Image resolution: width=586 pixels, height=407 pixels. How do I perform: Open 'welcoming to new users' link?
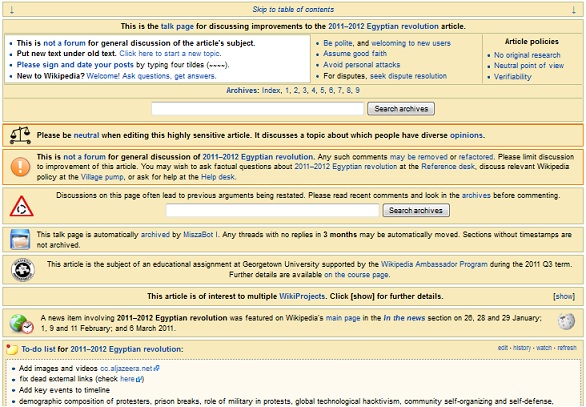(411, 43)
